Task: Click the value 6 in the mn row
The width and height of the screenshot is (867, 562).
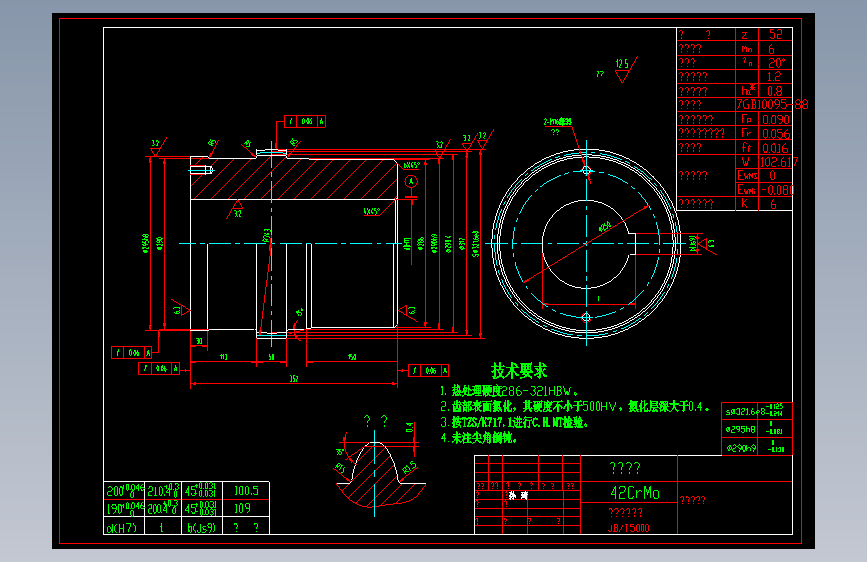Action: click(x=771, y=49)
